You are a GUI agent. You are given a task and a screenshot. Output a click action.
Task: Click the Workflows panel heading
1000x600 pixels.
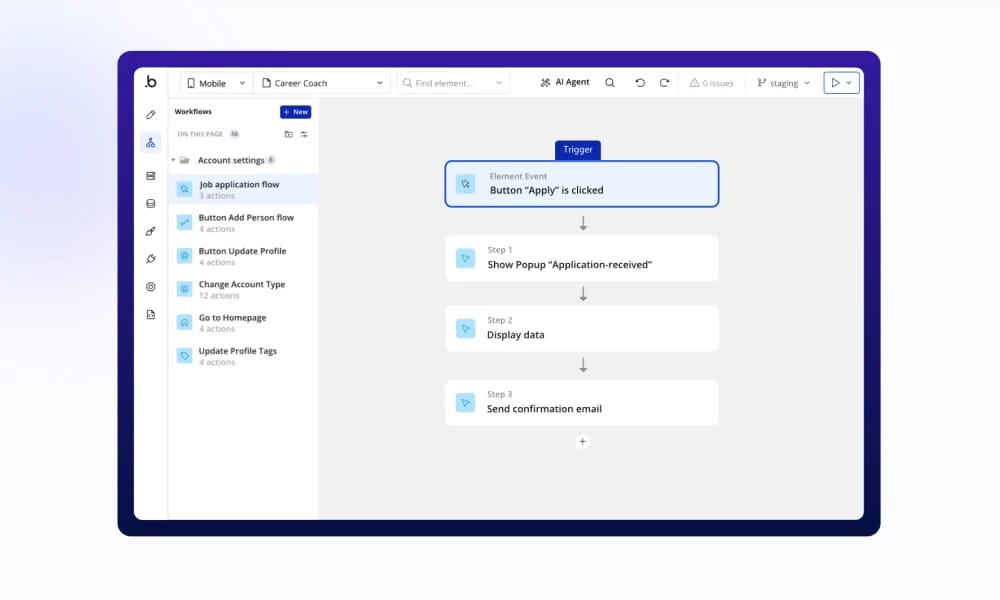click(193, 112)
